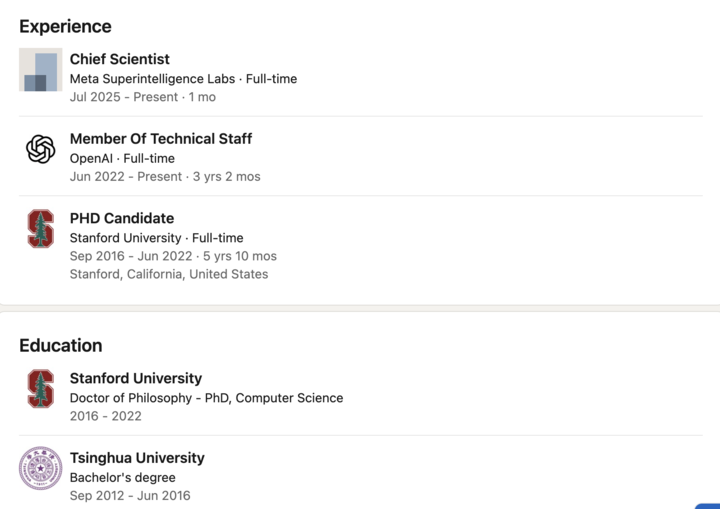The height and width of the screenshot is (509, 720).
Task: Open Stanford University under Education
Action: (135, 378)
